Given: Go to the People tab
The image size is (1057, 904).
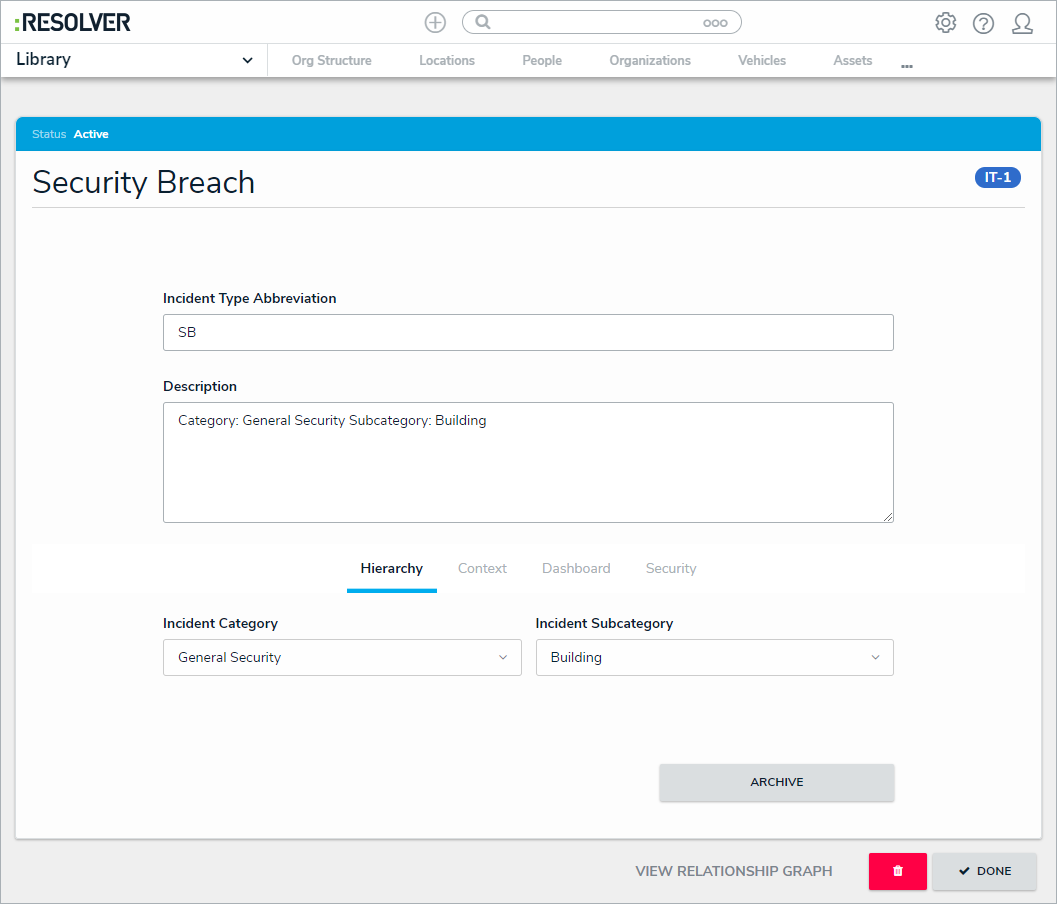Looking at the screenshot, I should (x=542, y=60).
